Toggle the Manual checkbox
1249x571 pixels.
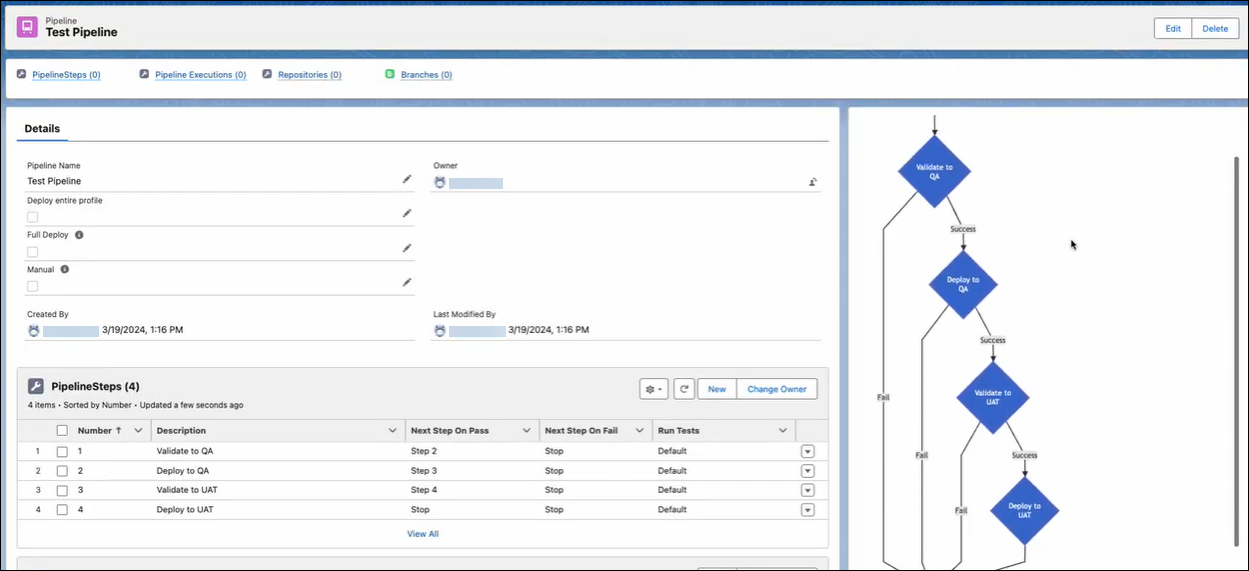tap(33, 286)
